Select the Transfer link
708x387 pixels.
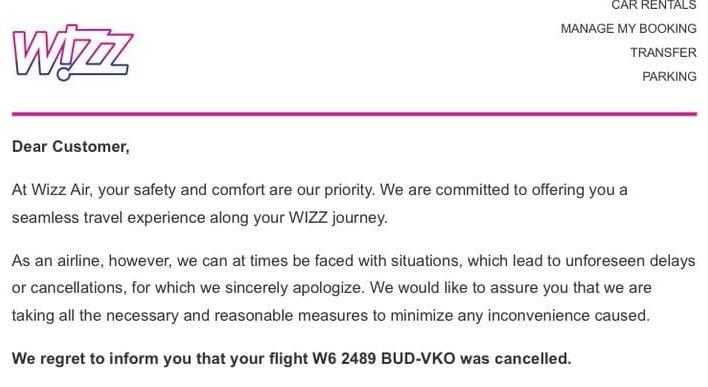663,52
